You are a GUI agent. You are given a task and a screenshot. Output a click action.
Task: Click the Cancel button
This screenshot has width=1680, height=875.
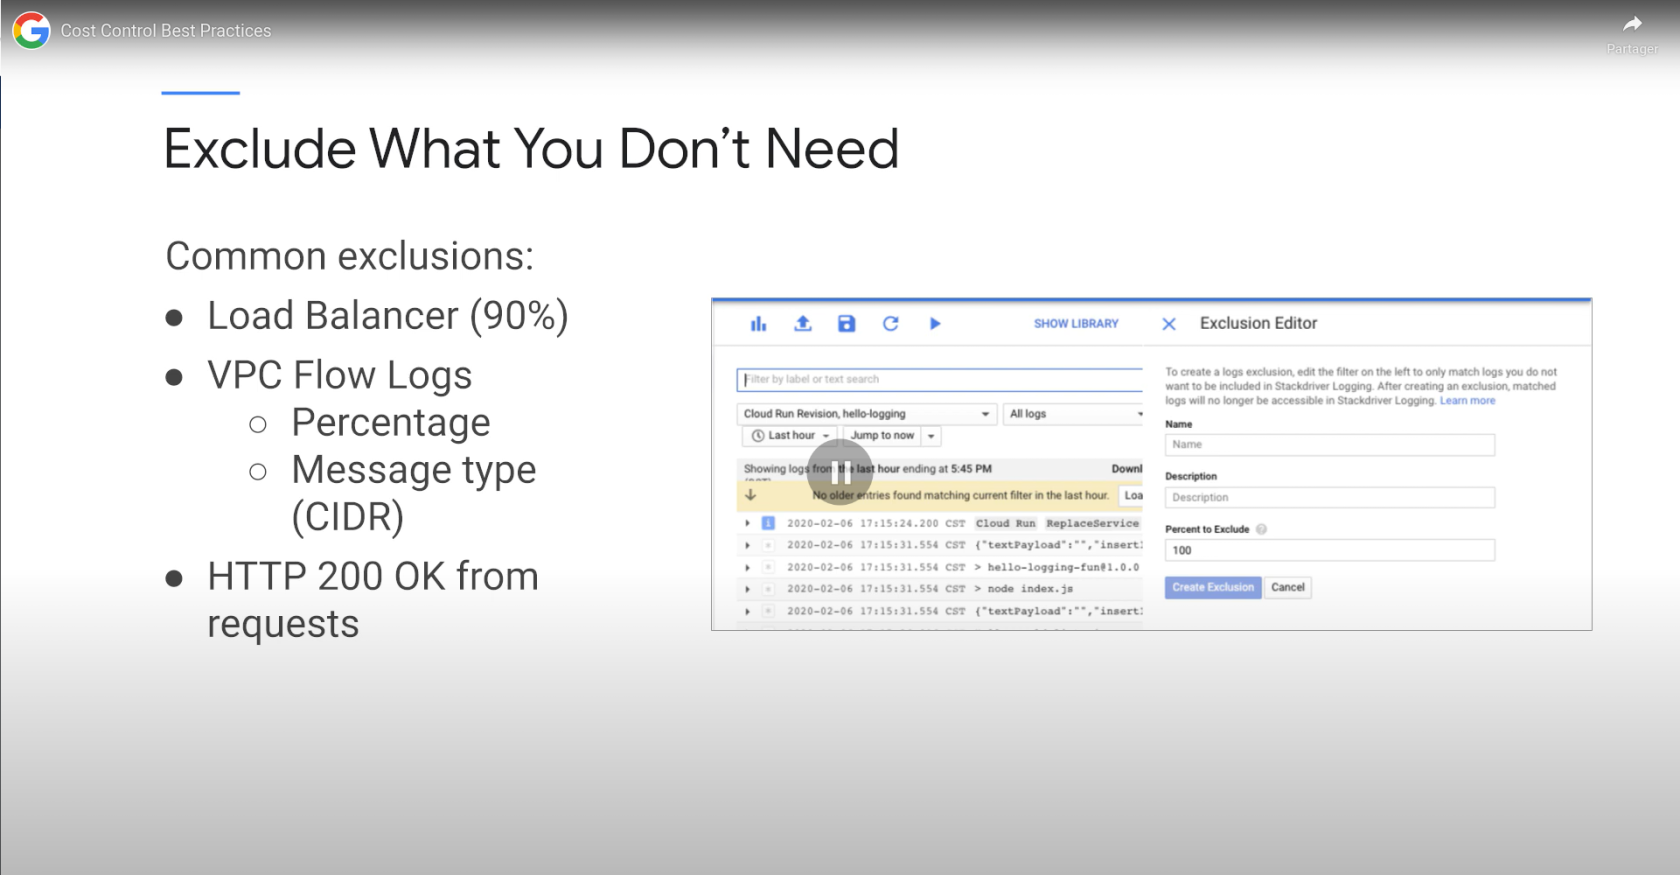tap(1288, 588)
